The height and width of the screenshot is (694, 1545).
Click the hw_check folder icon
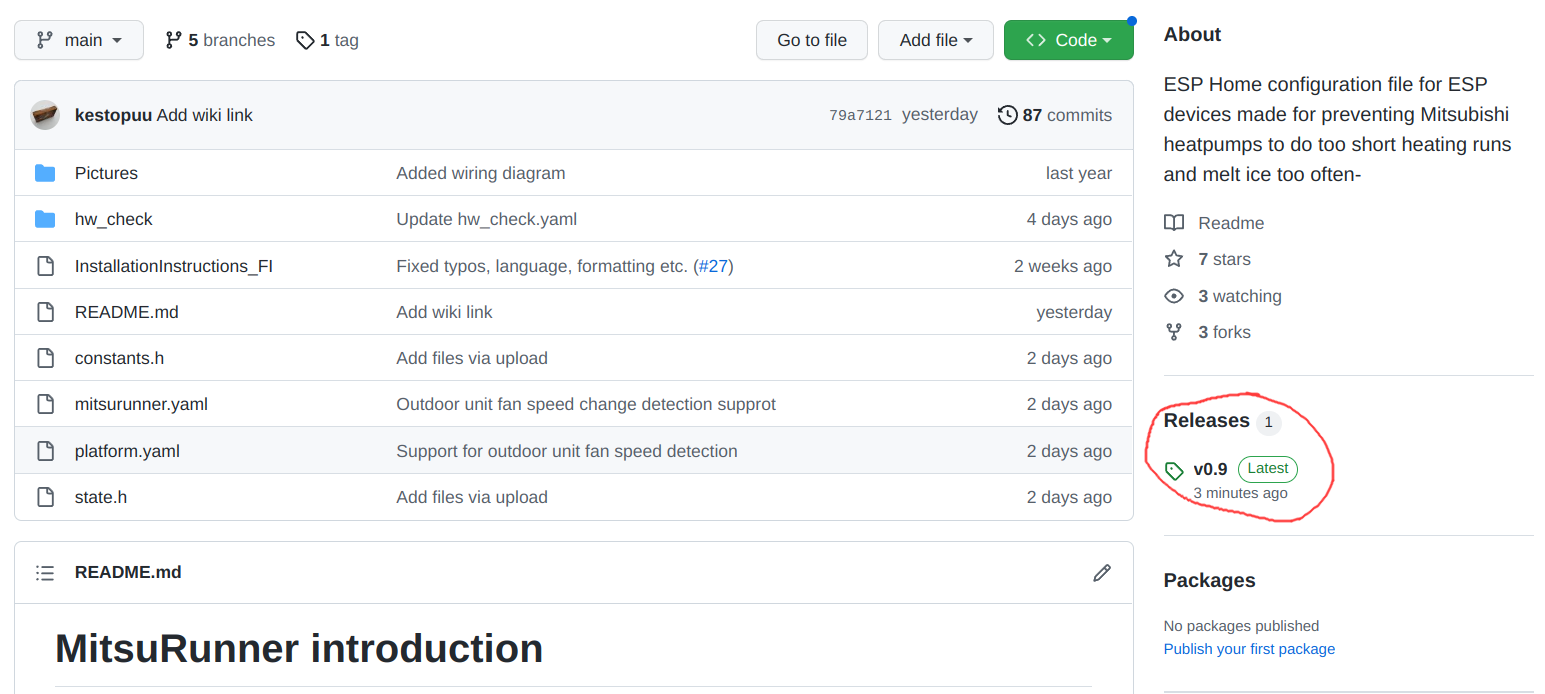tap(45, 219)
